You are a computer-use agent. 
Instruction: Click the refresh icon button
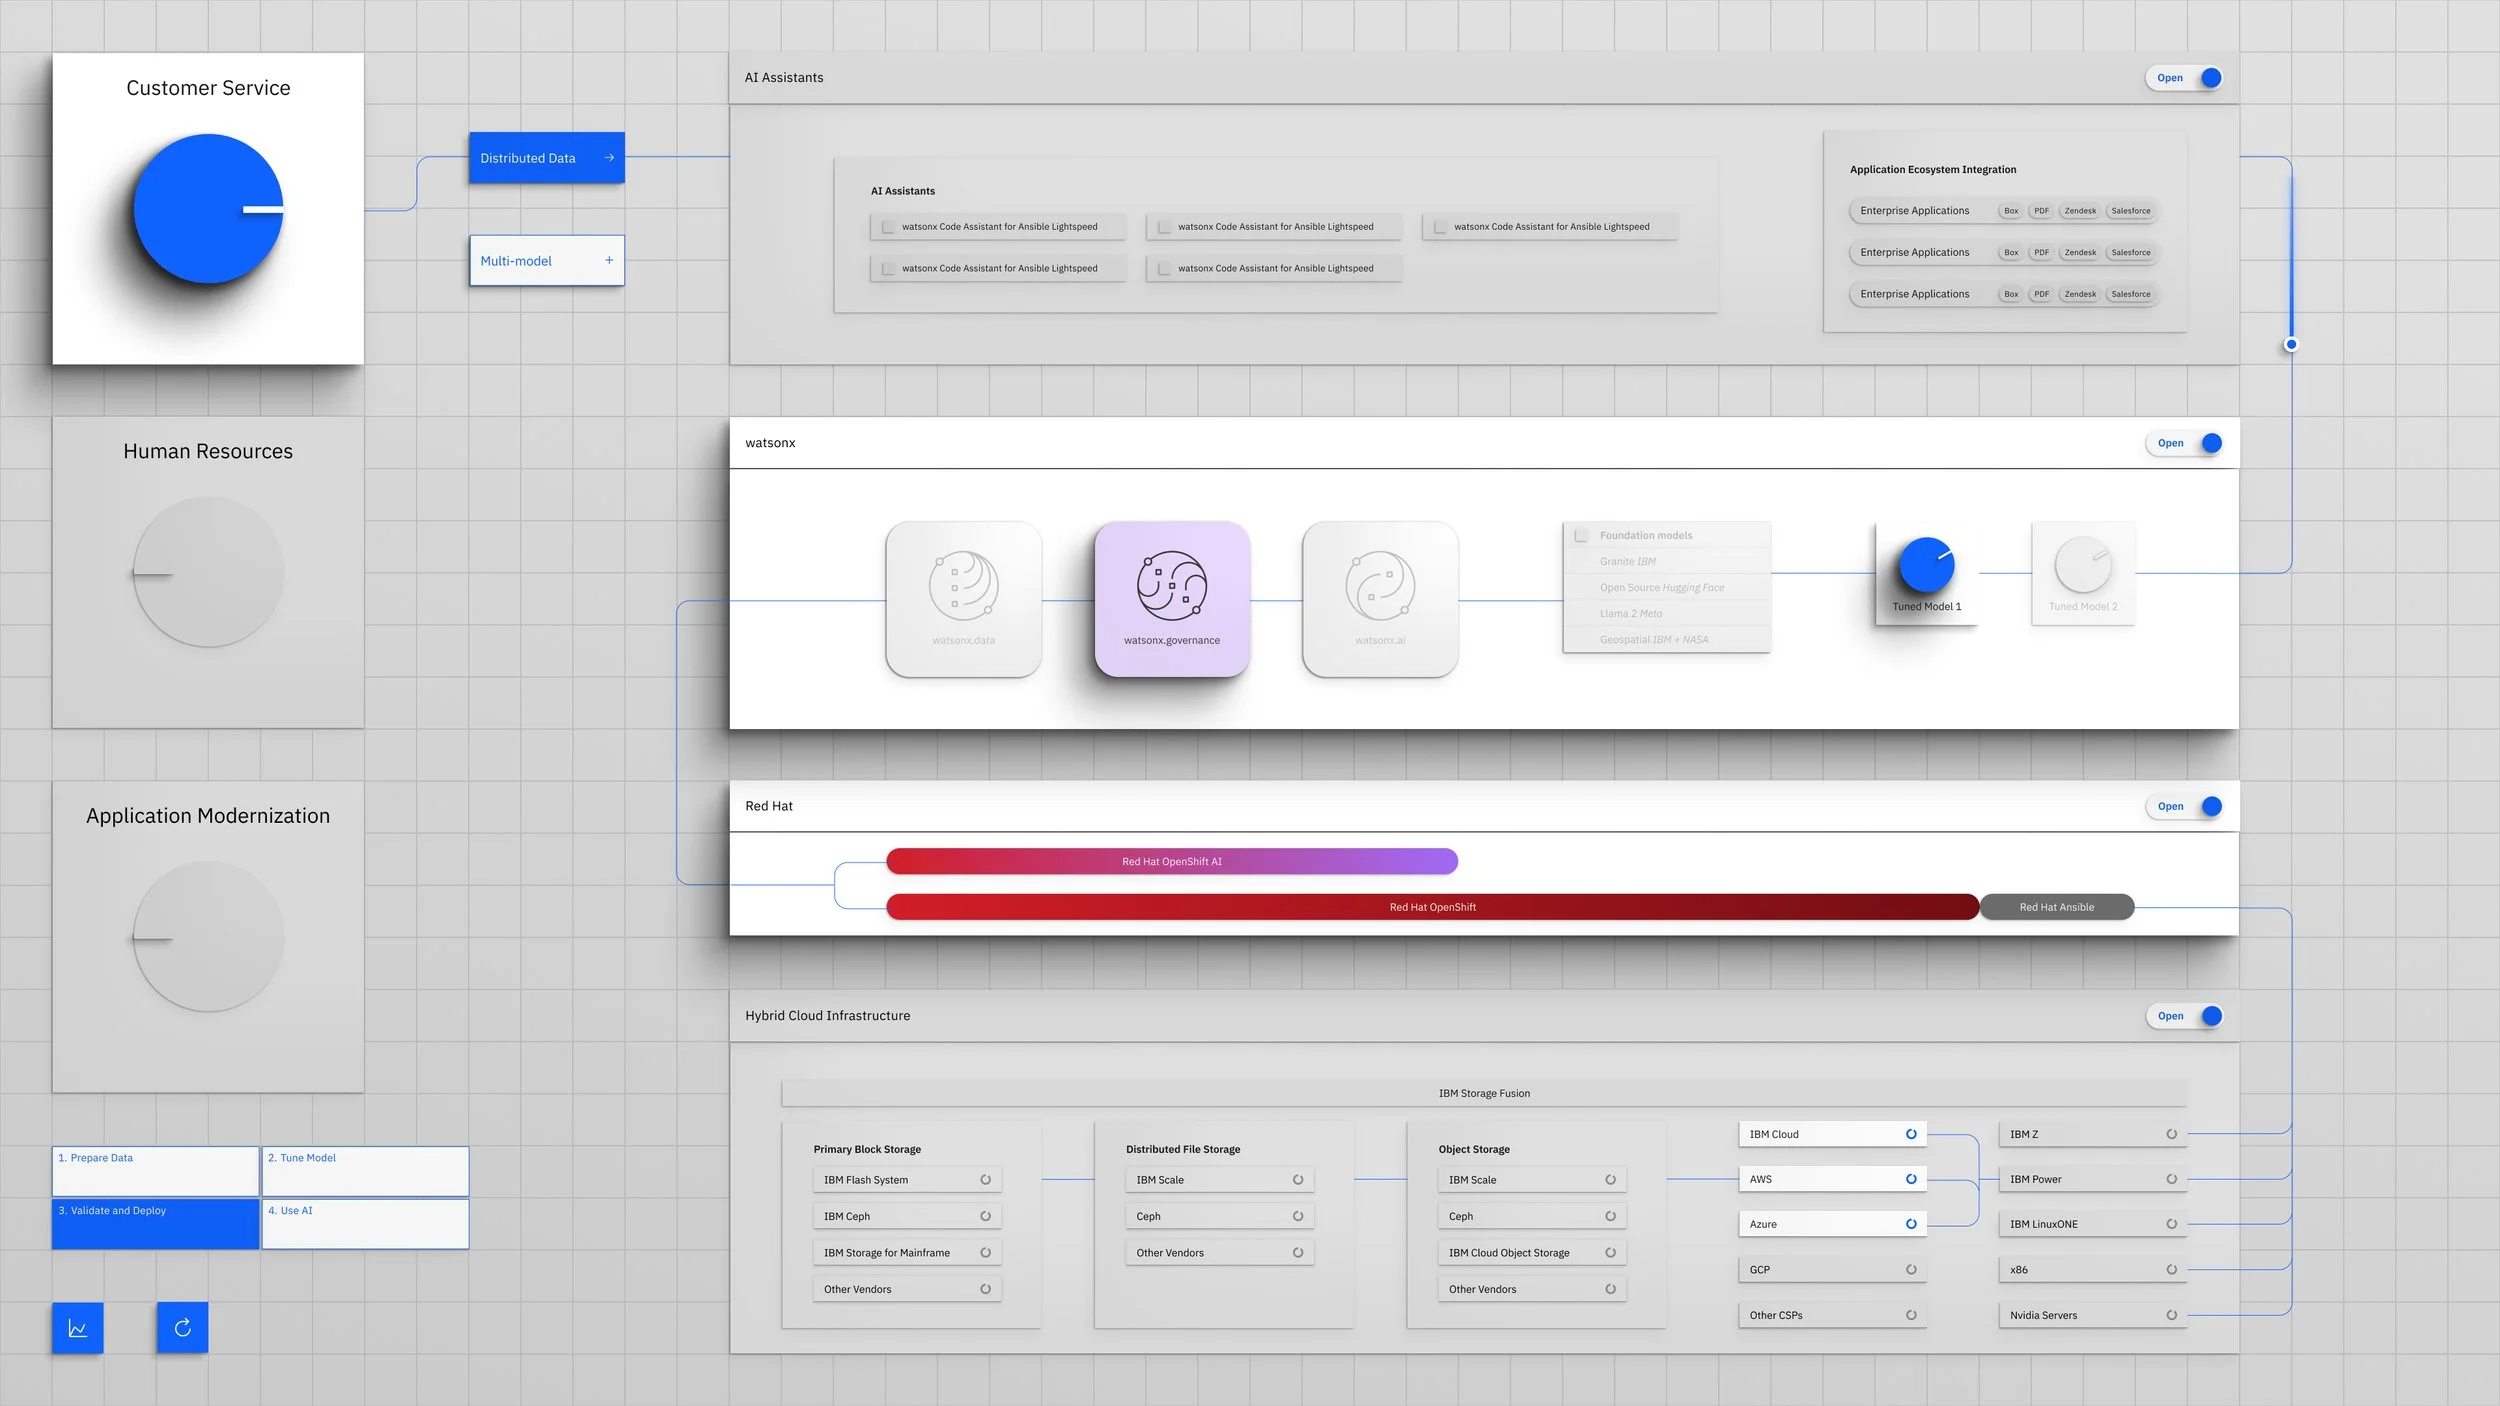(x=182, y=1327)
